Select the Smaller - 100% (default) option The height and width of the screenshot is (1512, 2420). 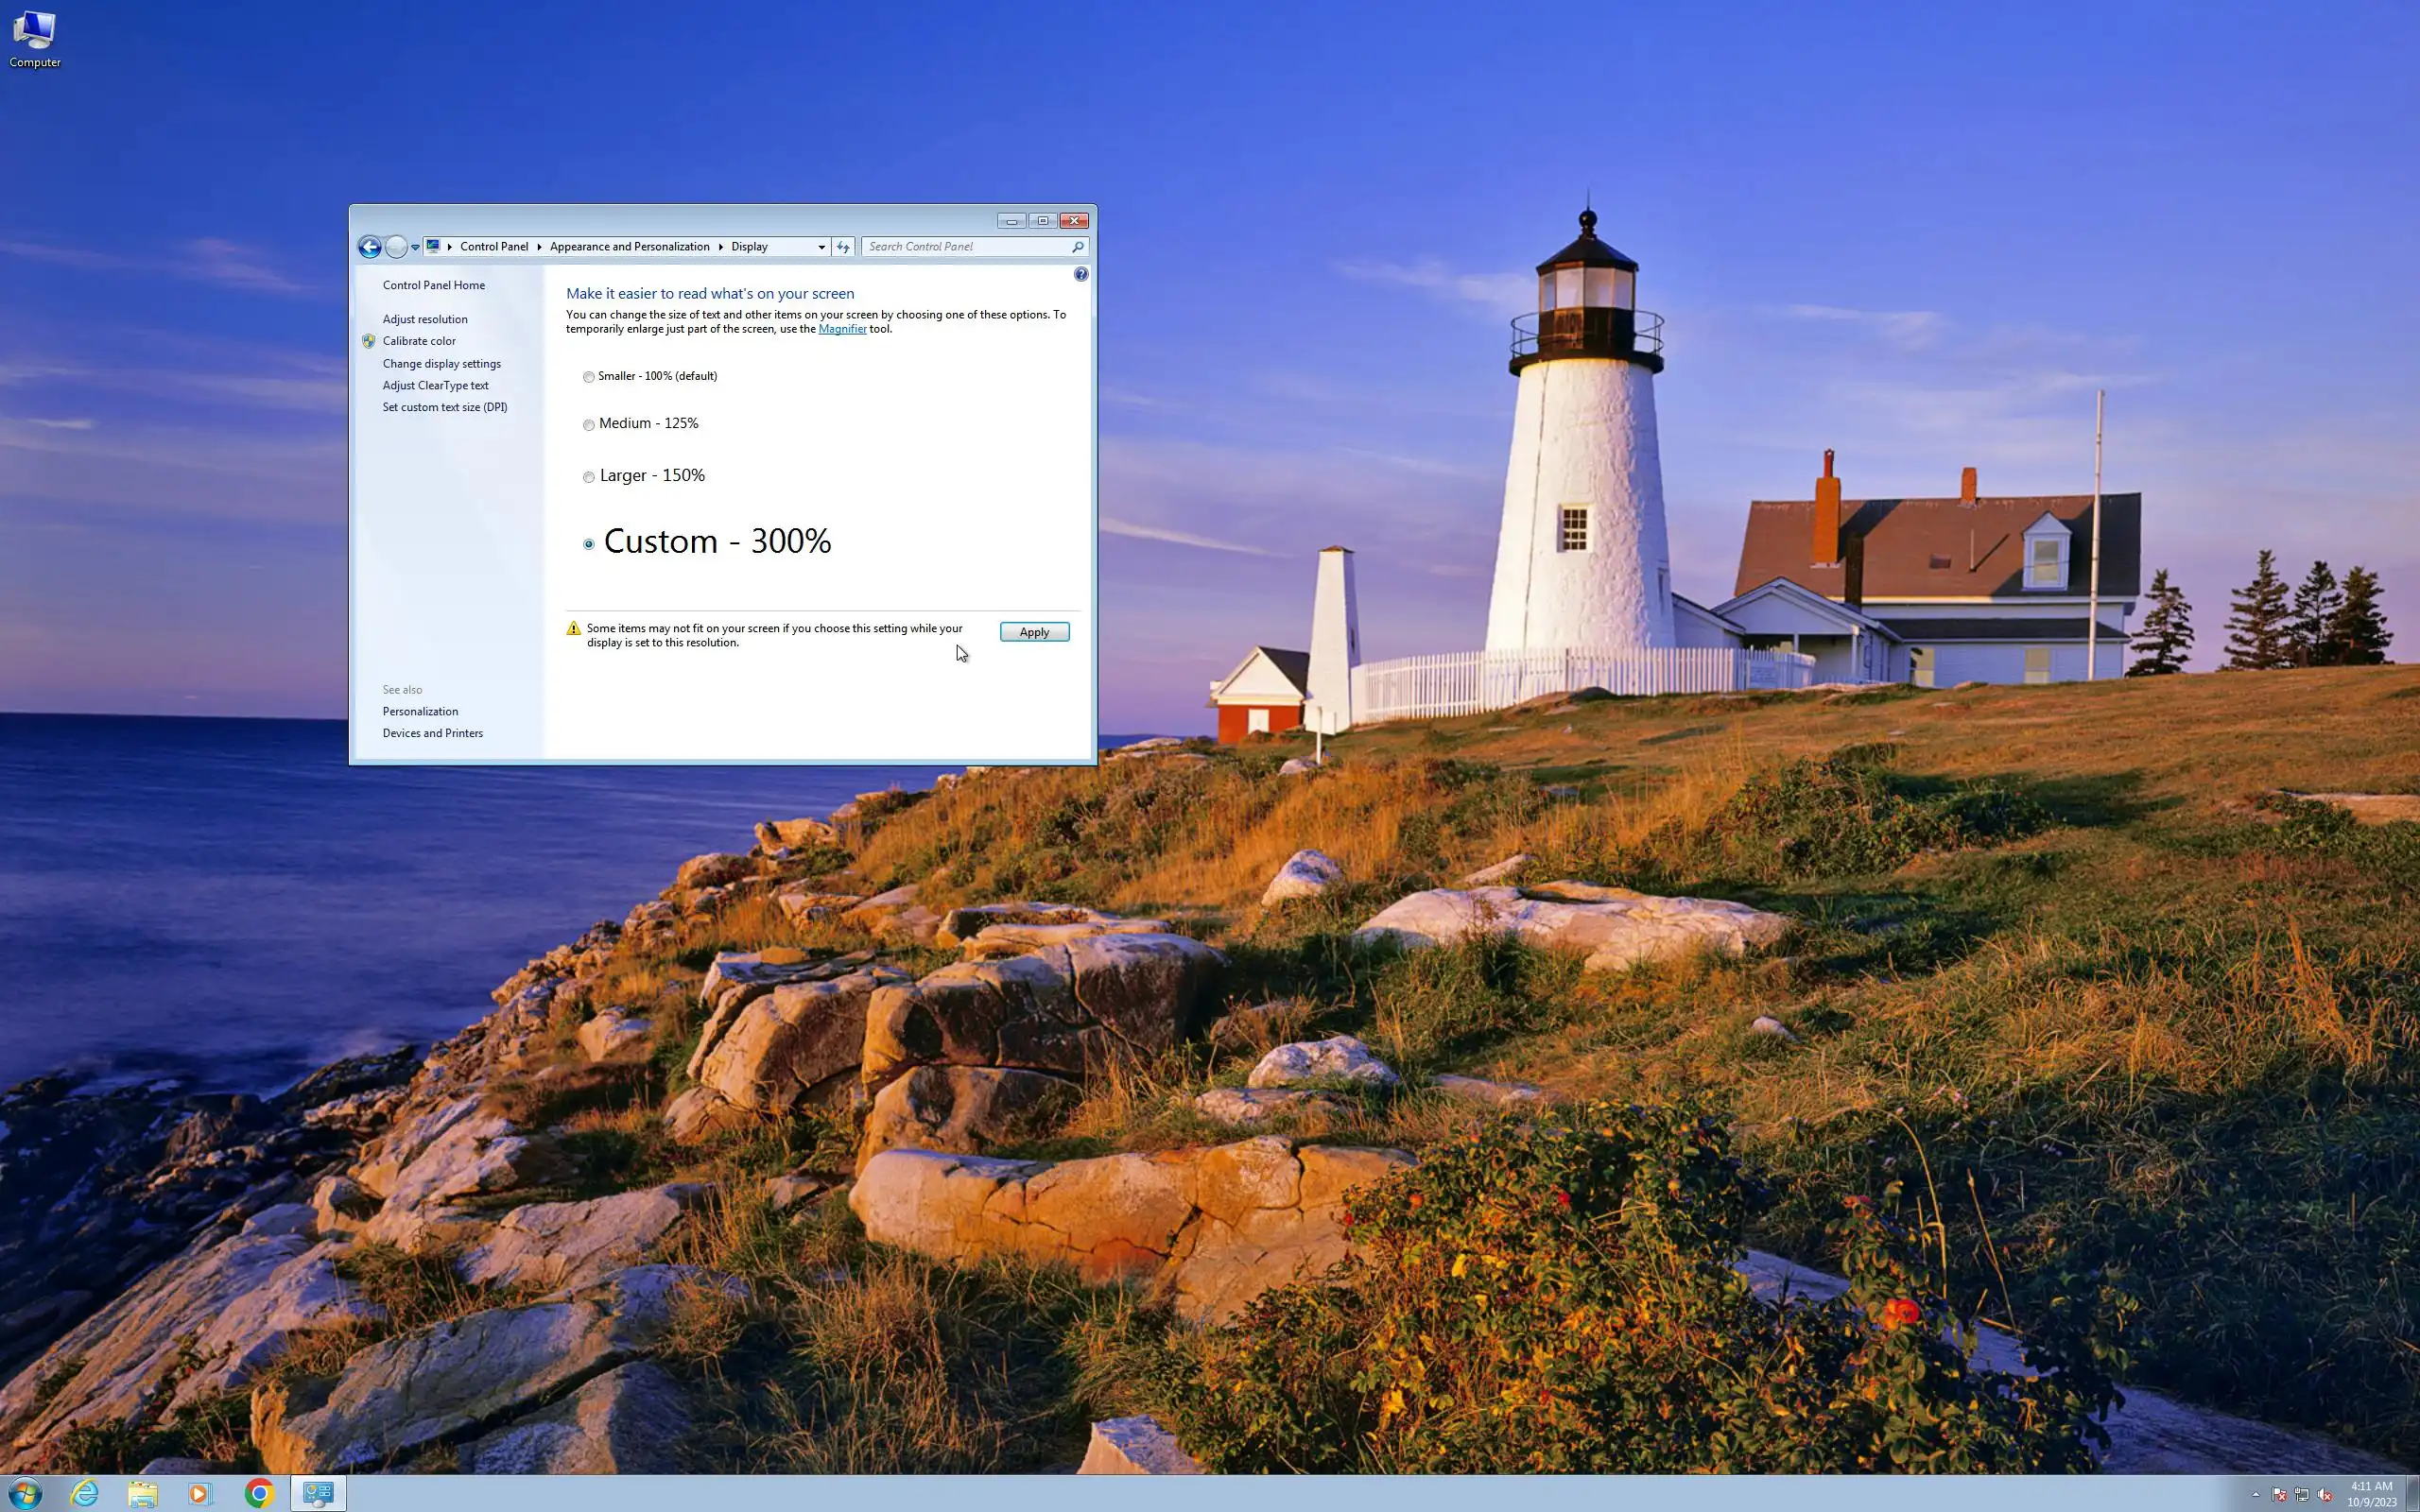click(589, 377)
